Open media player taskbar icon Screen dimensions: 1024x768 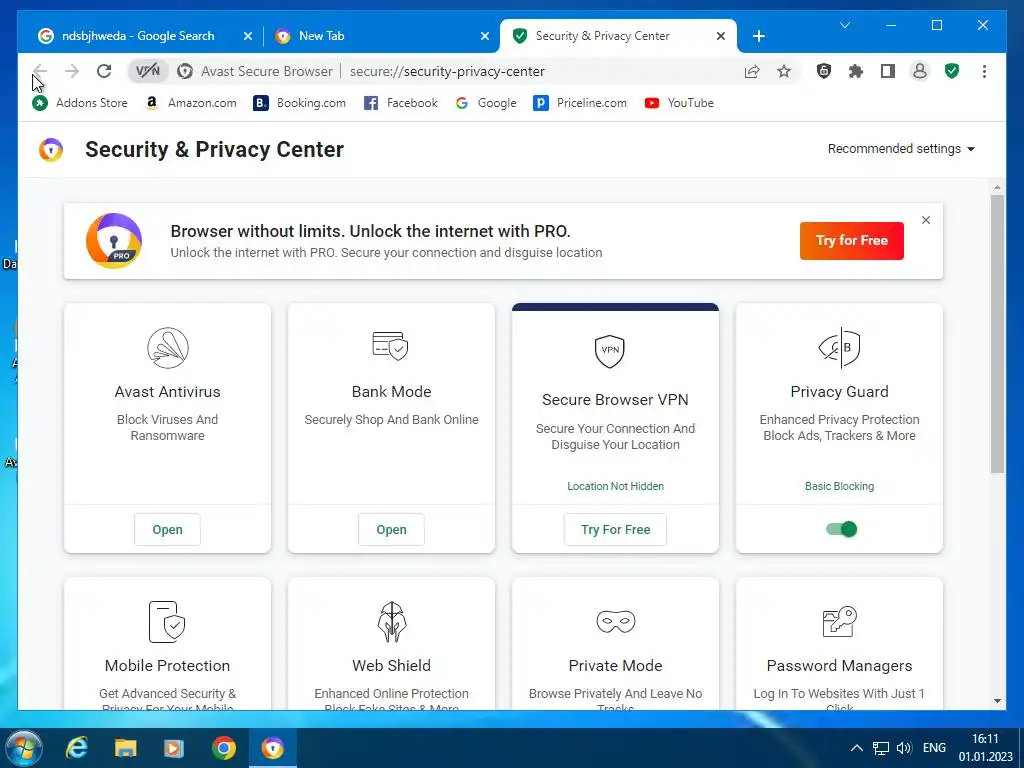(x=174, y=748)
